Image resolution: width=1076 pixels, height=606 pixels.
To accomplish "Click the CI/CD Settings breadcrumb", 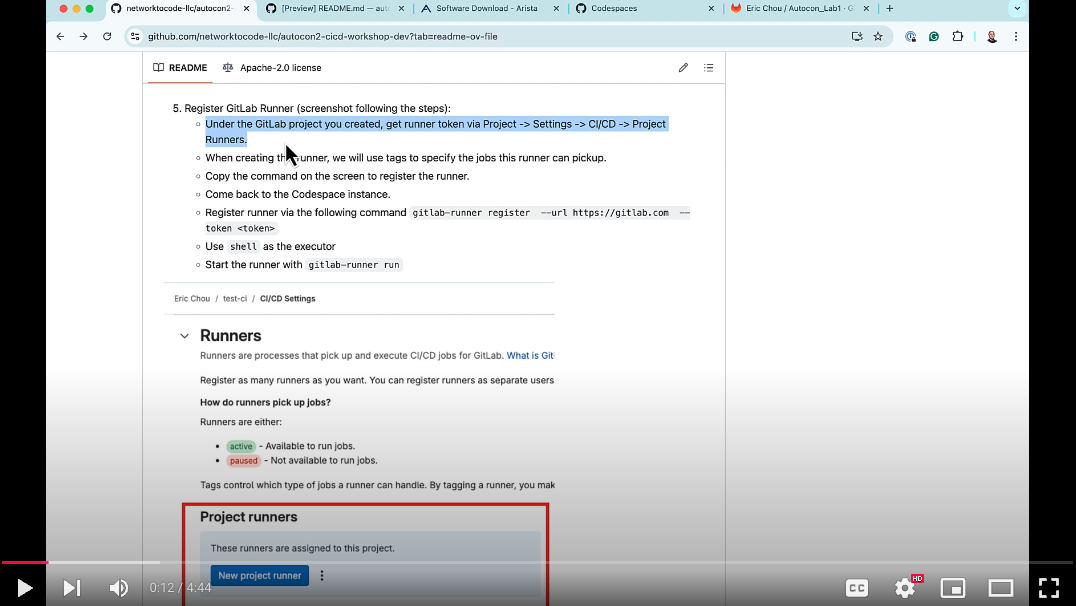I will coord(288,299).
